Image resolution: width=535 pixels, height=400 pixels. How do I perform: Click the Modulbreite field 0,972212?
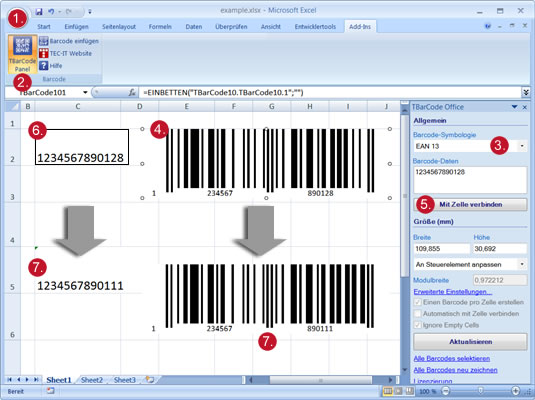point(500,280)
